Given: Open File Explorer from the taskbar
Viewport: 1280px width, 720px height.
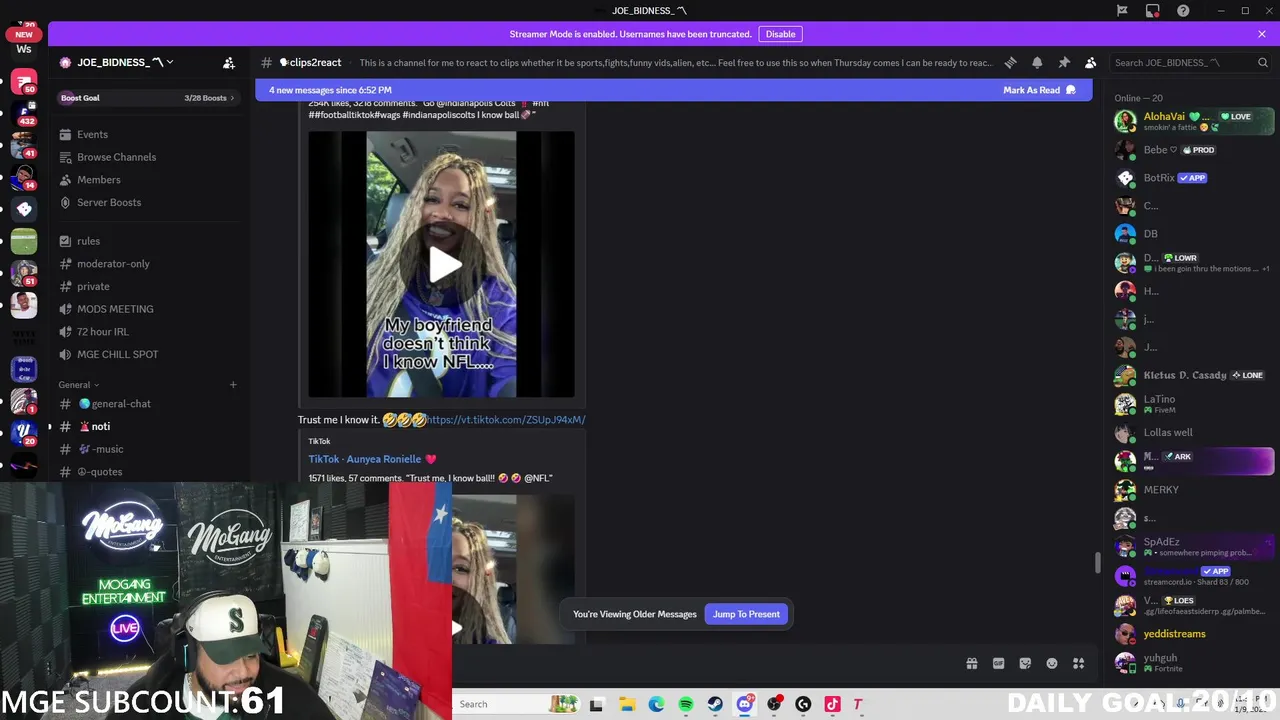Looking at the screenshot, I should point(627,704).
